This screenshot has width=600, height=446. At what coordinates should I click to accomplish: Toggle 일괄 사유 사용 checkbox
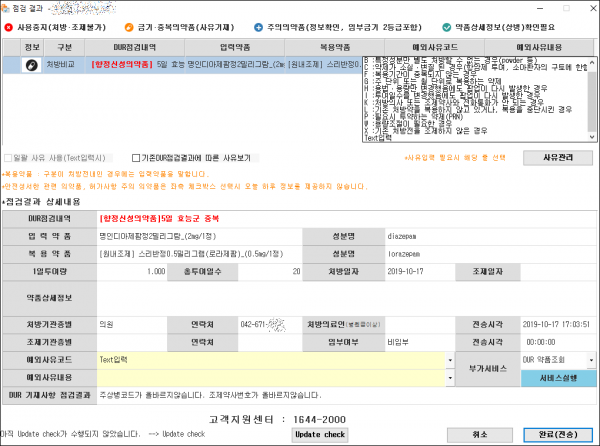pos(11,157)
